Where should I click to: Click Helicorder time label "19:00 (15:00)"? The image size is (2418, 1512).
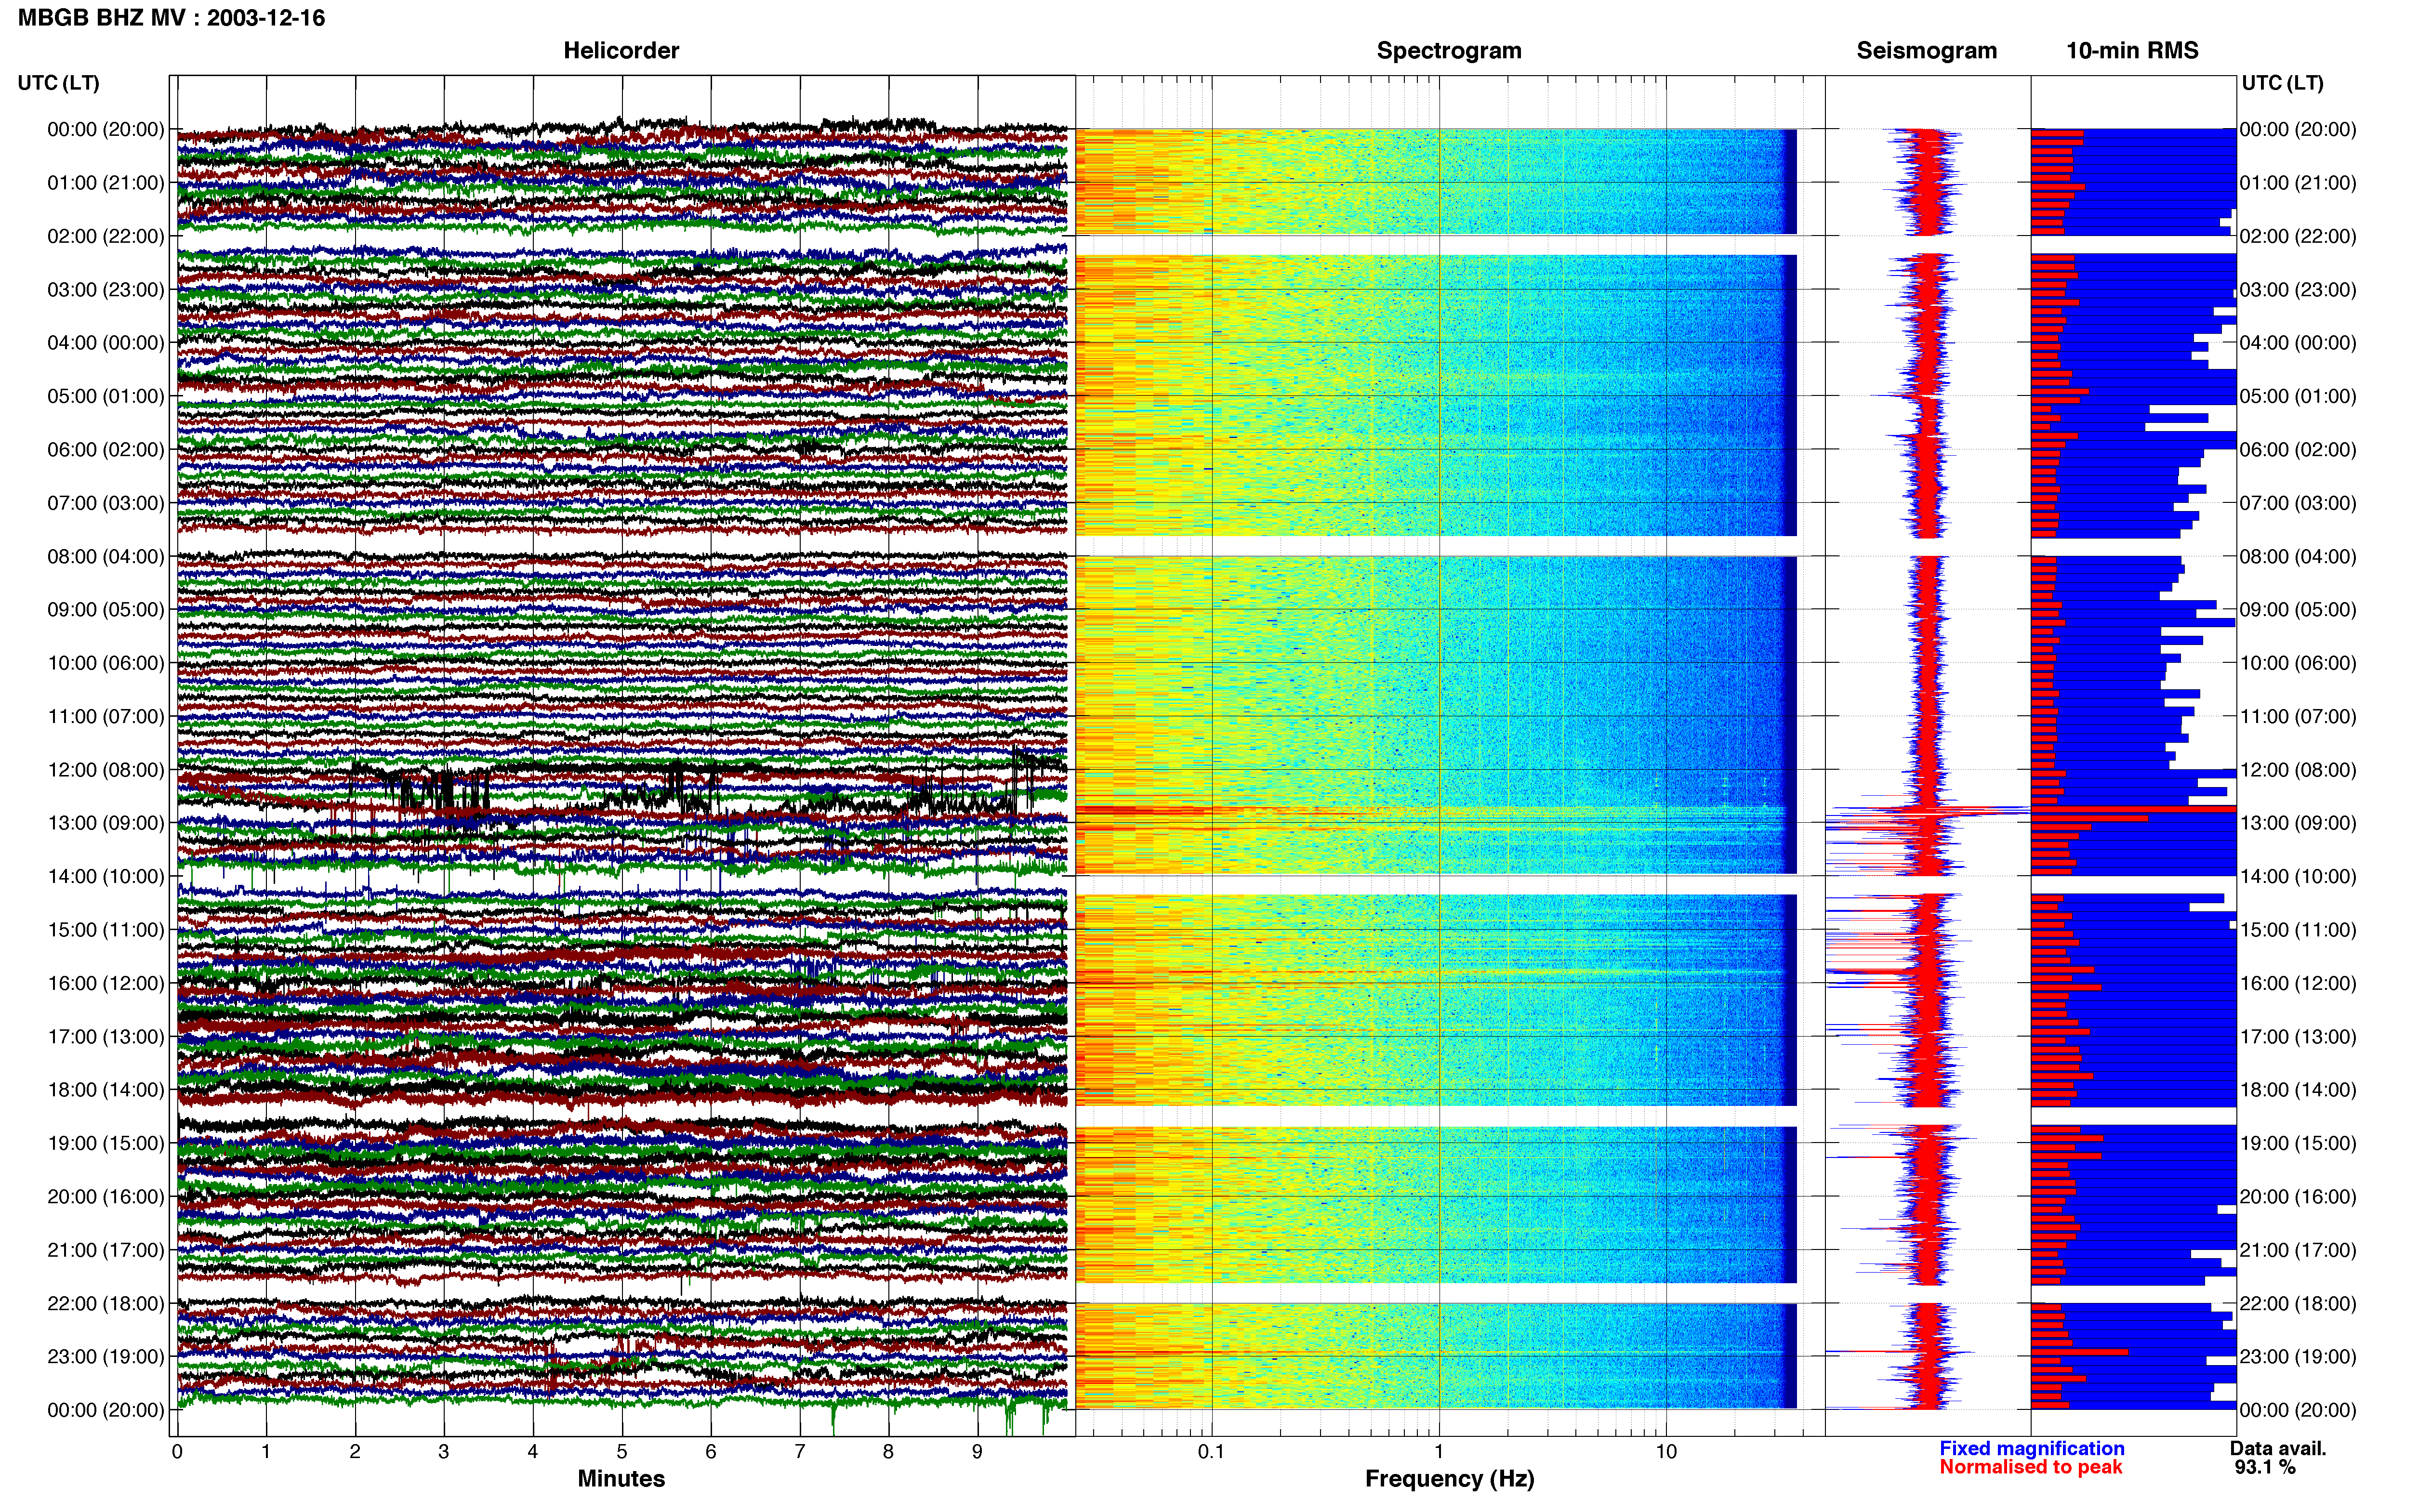coord(106,1143)
